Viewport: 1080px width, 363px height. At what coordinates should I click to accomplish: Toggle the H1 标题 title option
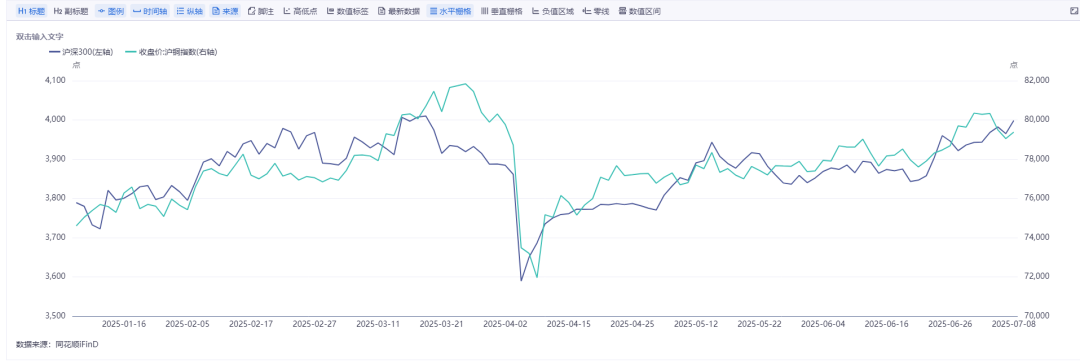click(x=32, y=12)
